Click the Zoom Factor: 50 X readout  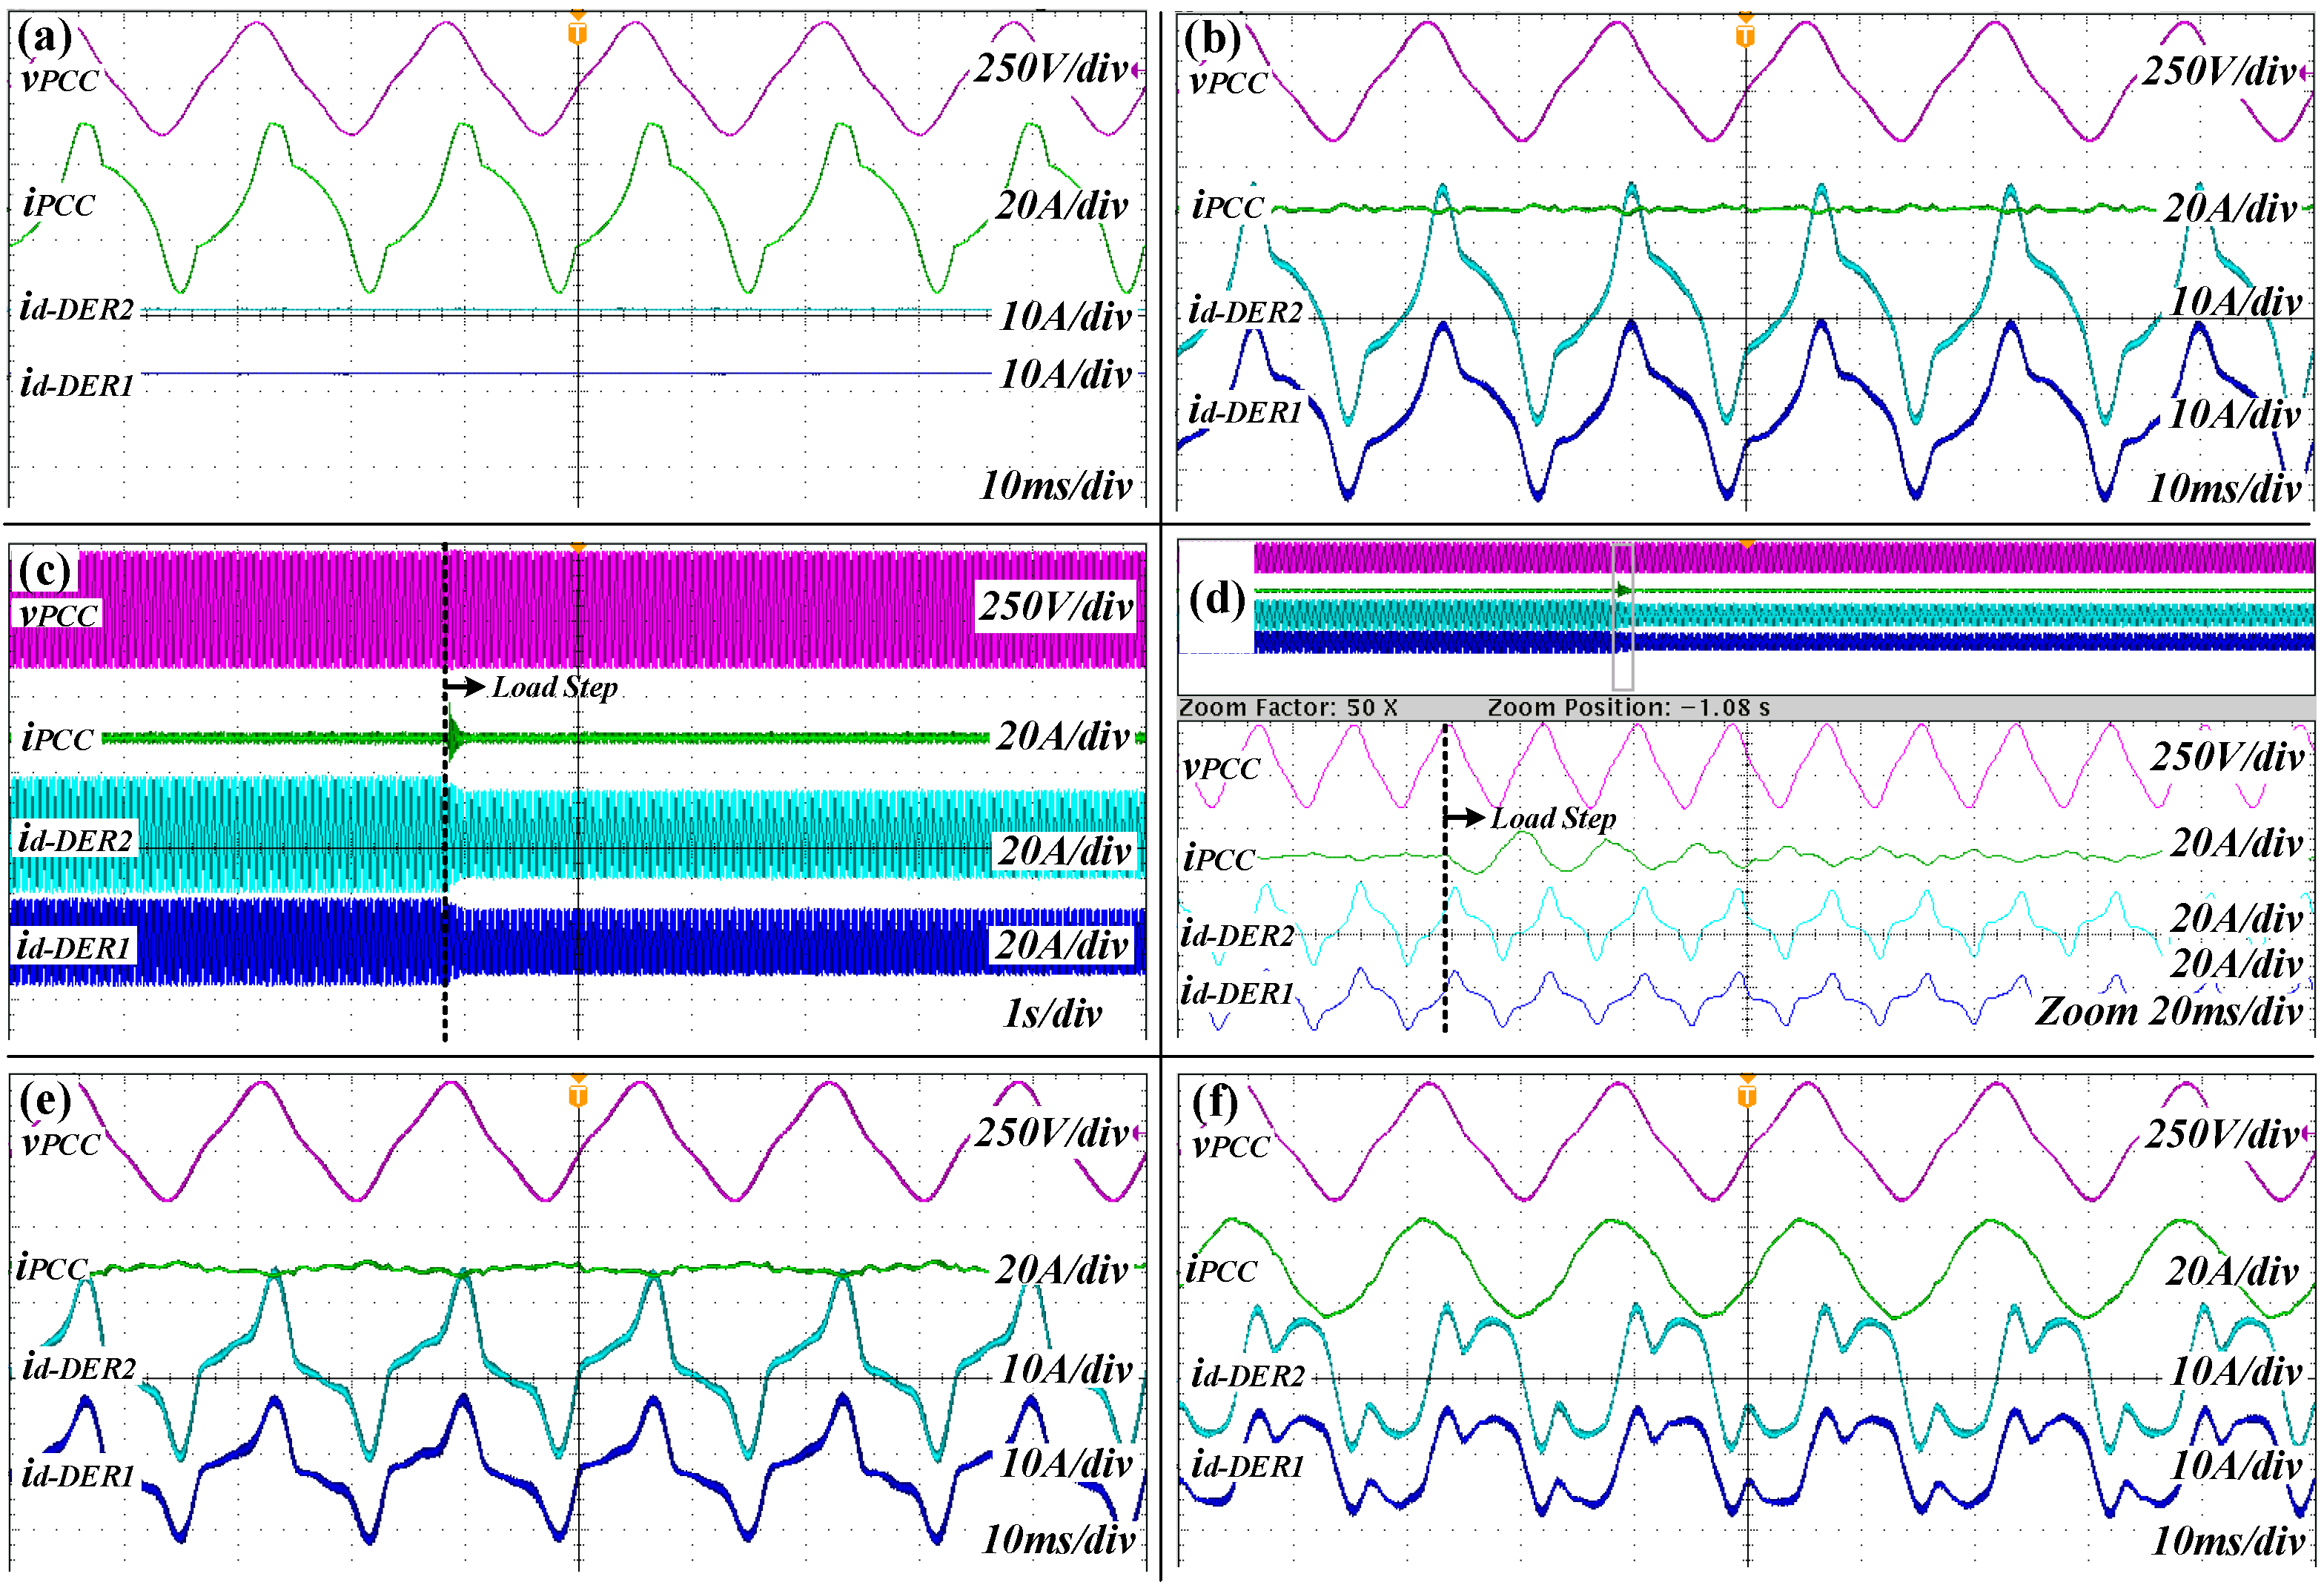1288,708
